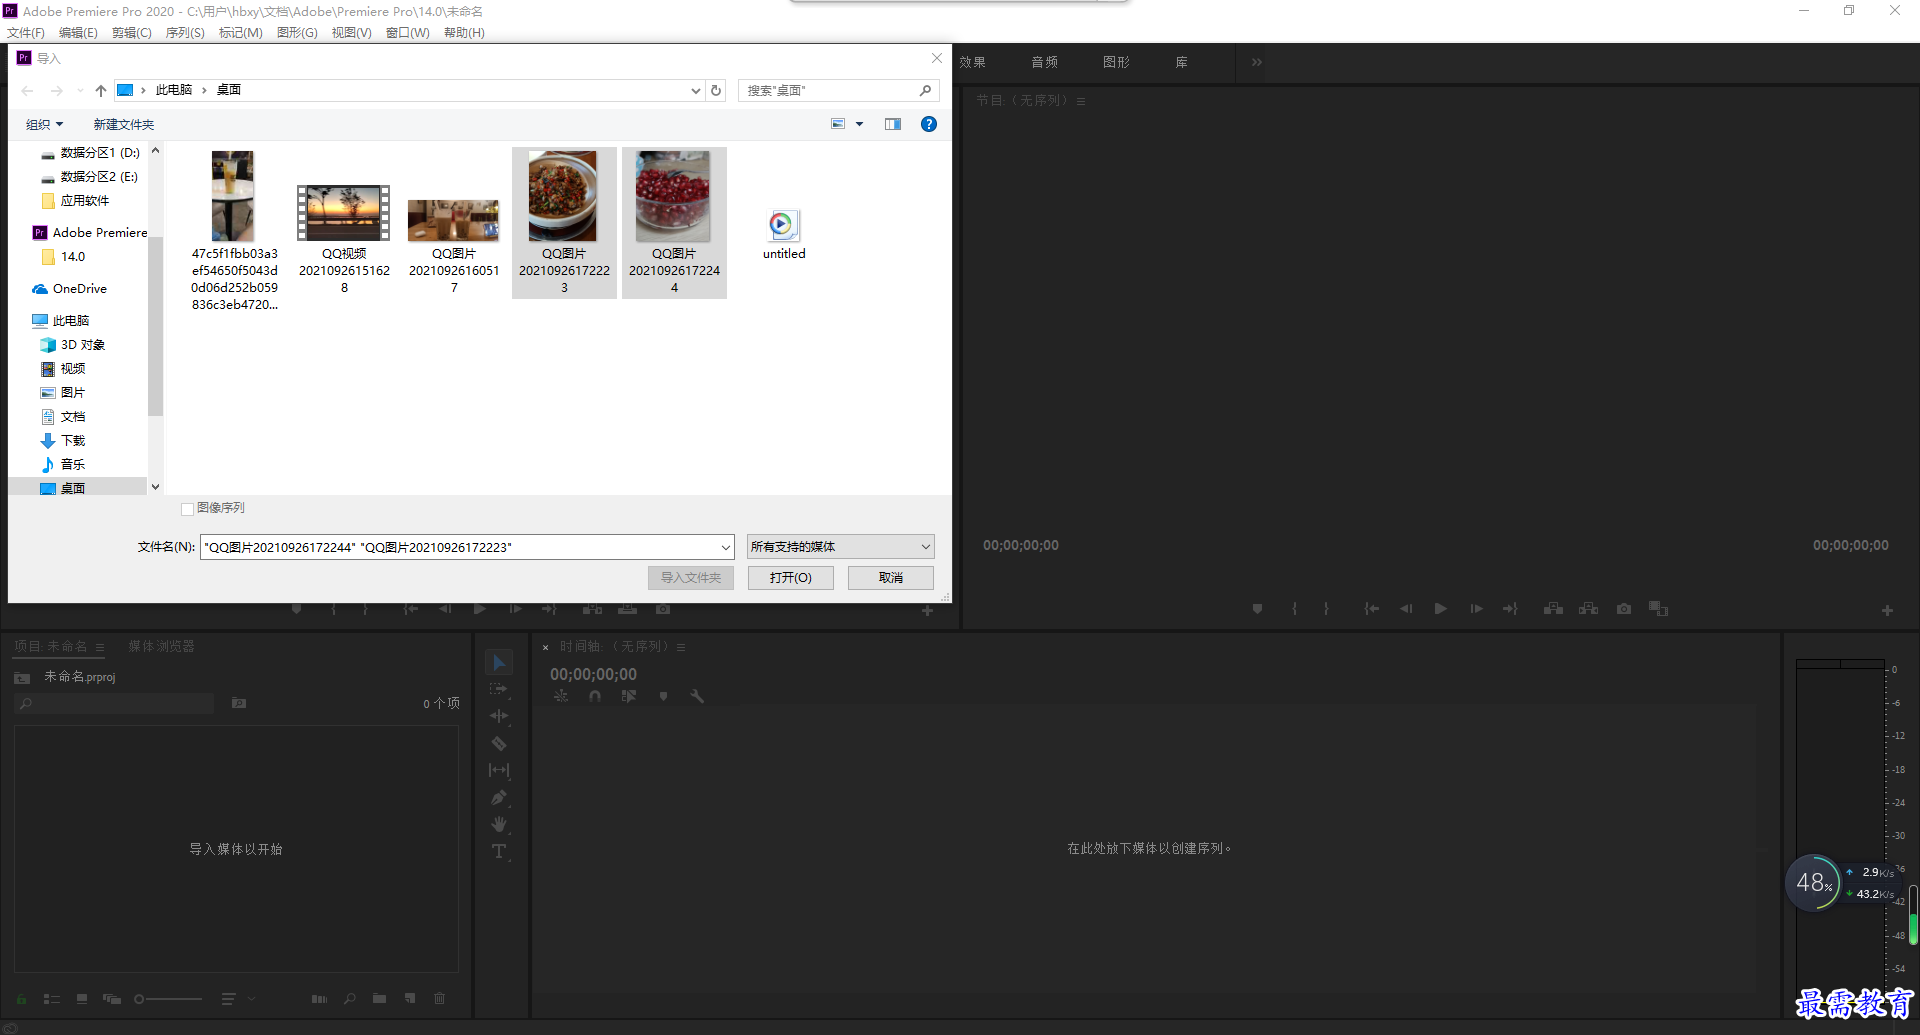
Task: Open the 所有支持的媒体 file type dropdown
Action: (840, 547)
